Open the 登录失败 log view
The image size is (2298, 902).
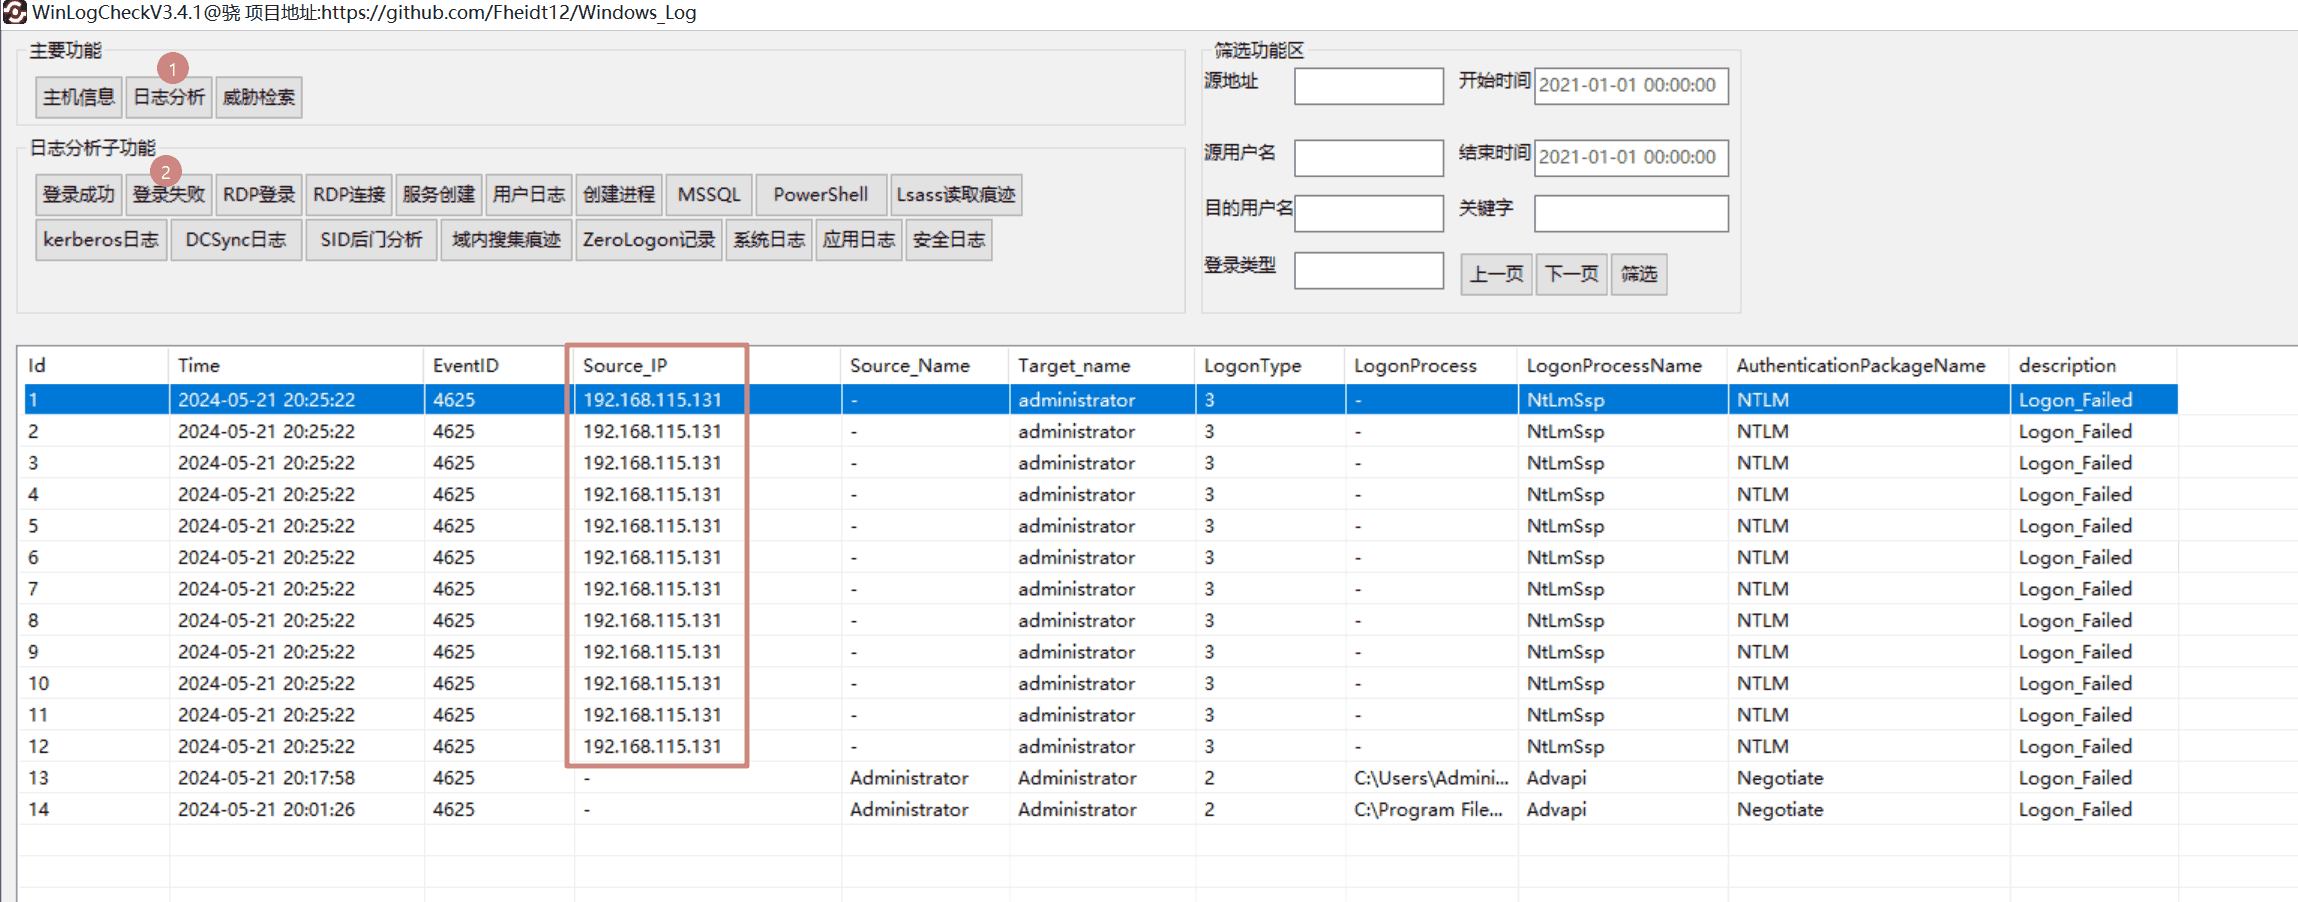[168, 194]
